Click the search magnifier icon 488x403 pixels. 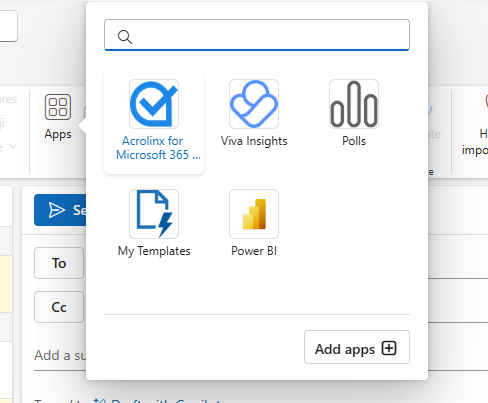coord(125,37)
